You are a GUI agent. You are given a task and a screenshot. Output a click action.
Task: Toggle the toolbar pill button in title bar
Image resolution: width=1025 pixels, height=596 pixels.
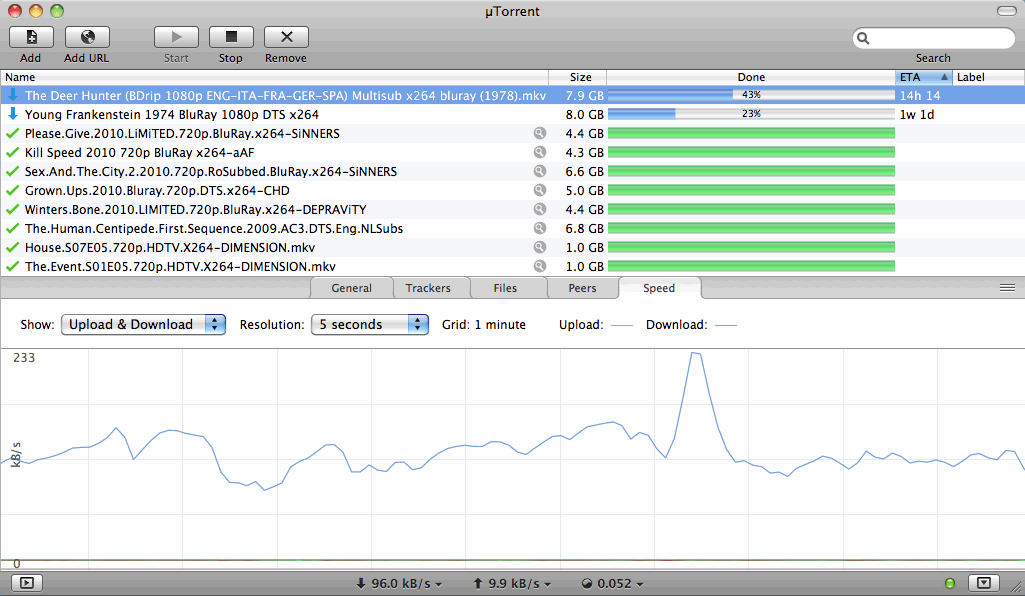[1007, 10]
